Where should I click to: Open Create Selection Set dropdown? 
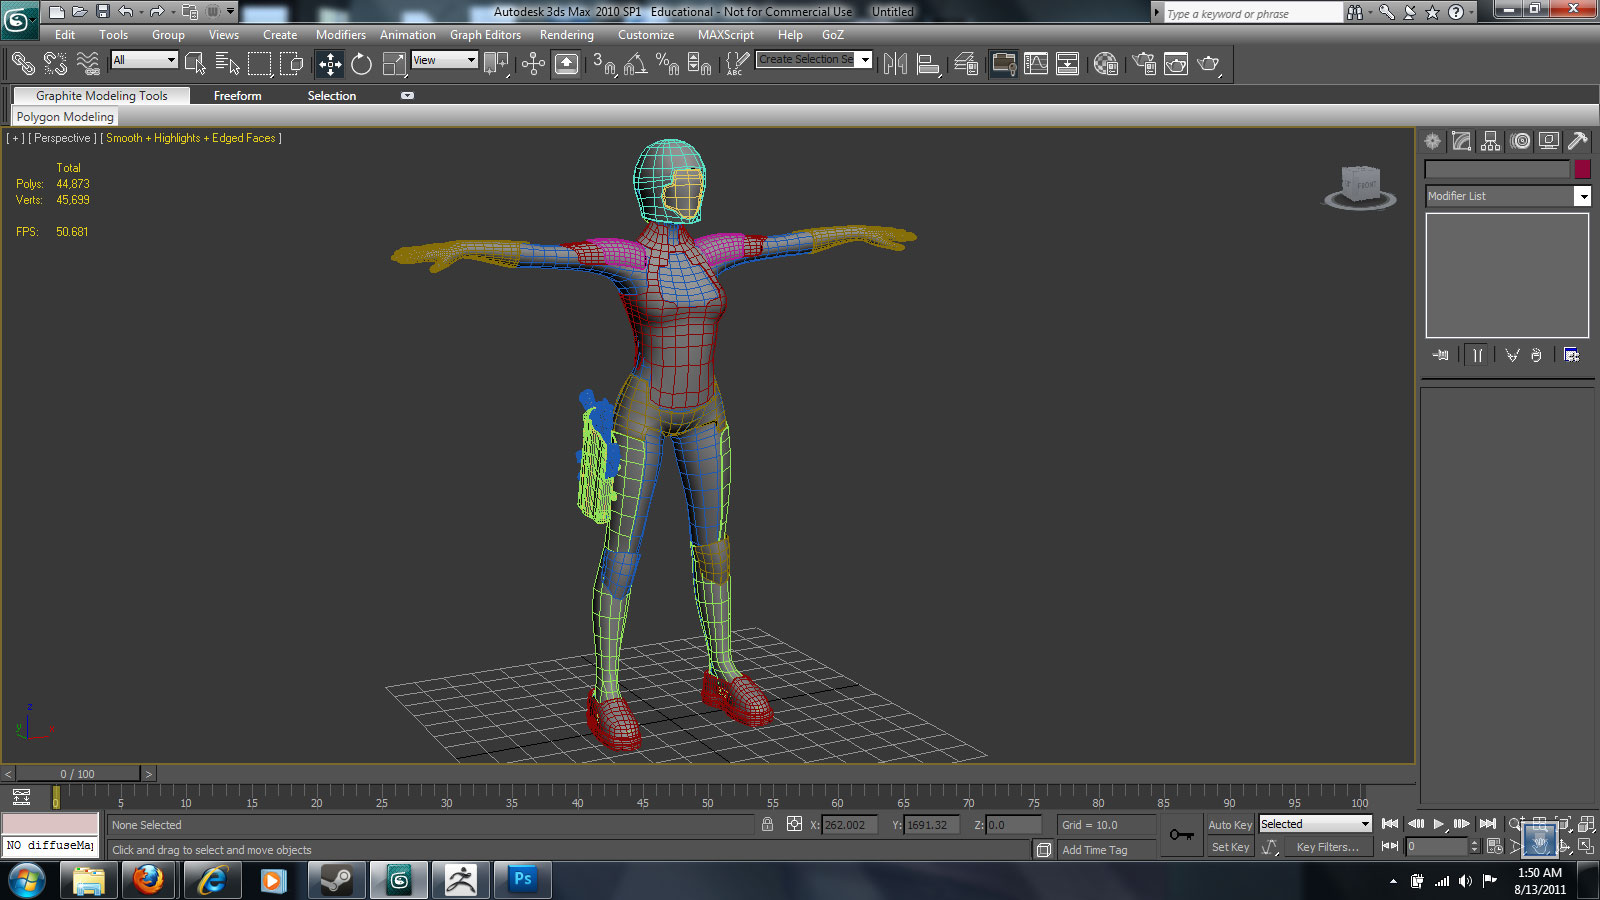pyautogui.click(x=865, y=59)
